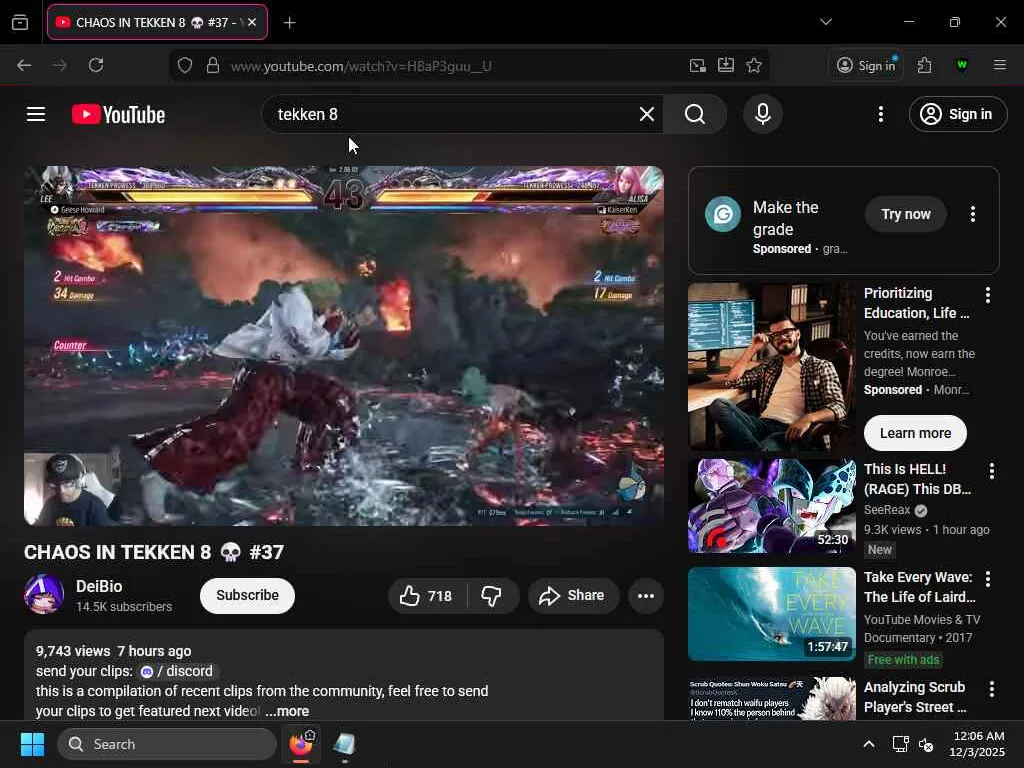Open options menu on 'Make the grade' ad

972,214
